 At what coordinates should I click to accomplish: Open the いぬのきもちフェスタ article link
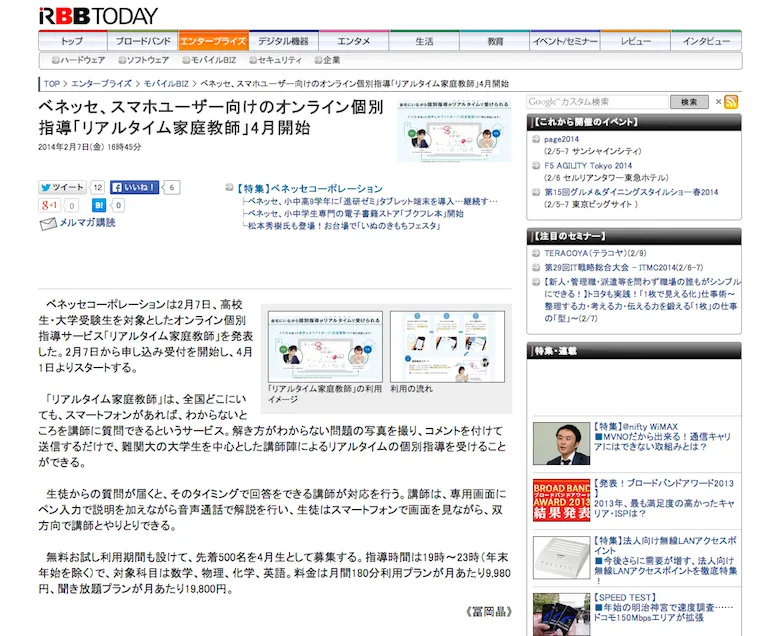click(344, 226)
